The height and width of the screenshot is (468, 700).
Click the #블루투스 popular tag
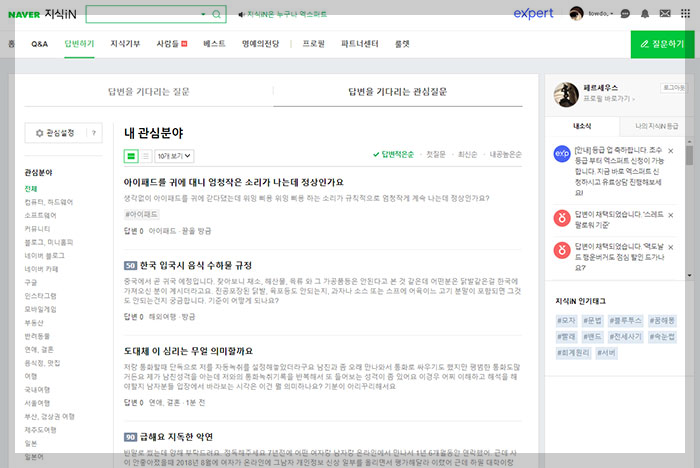(625, 321)
